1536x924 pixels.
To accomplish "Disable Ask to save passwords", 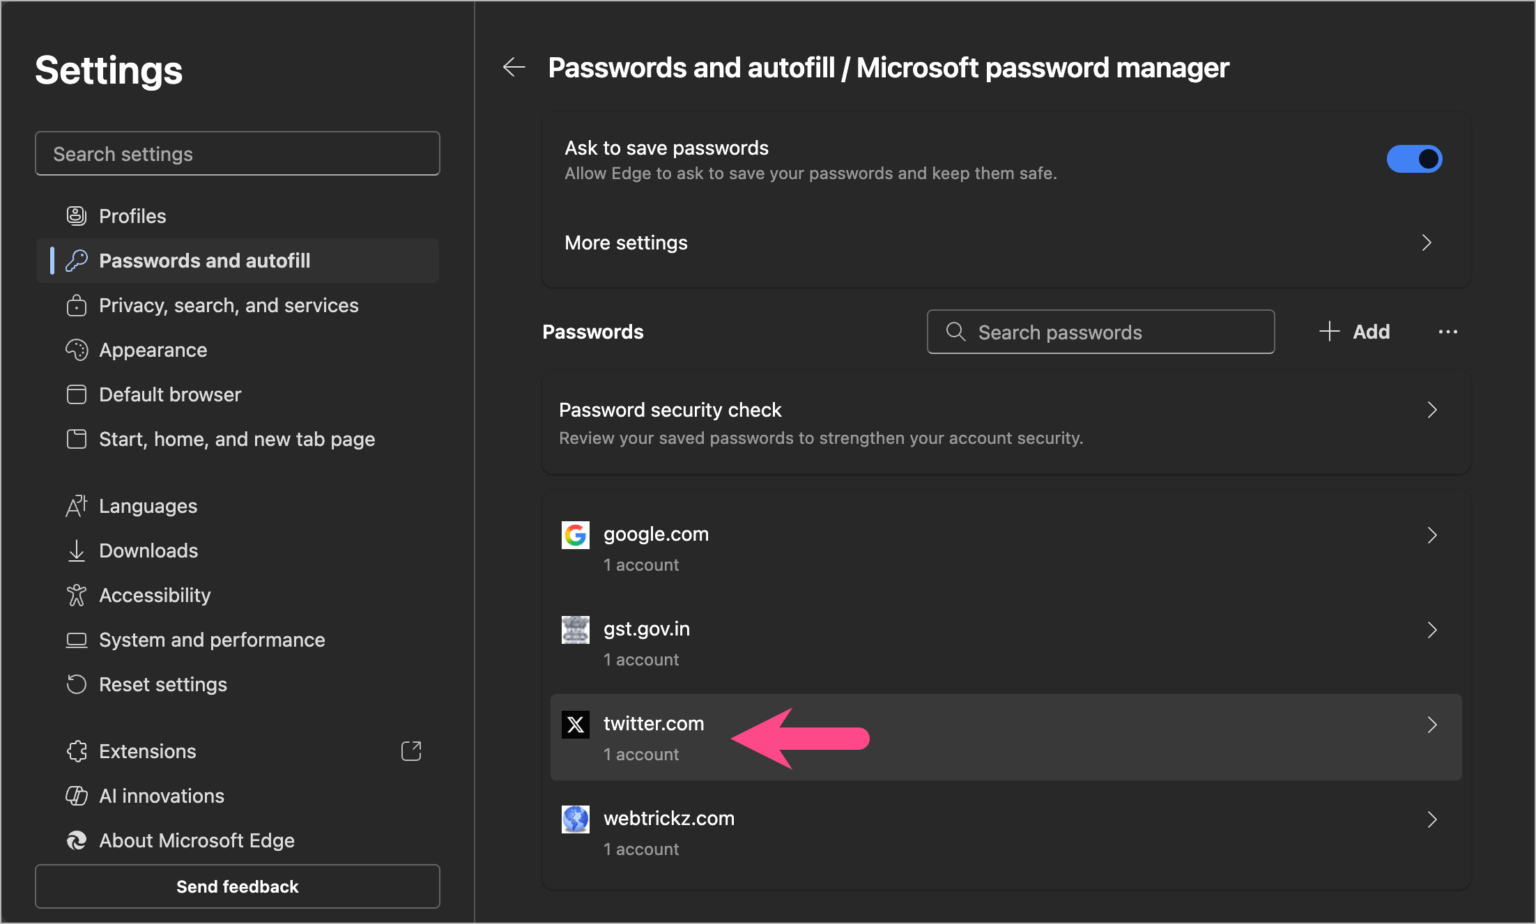I will (x=1414, y=158).
